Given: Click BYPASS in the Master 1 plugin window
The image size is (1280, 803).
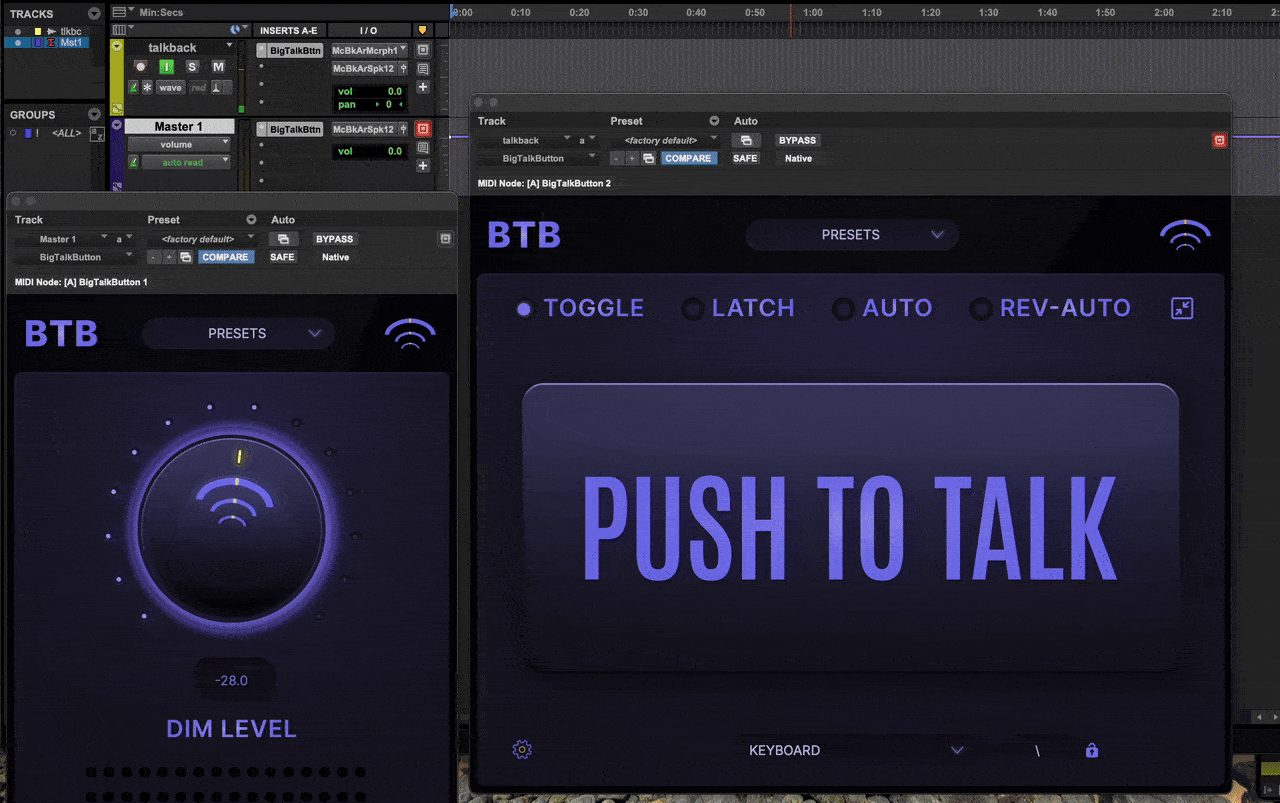Looking at the screenshot, I should click(335, 239).
